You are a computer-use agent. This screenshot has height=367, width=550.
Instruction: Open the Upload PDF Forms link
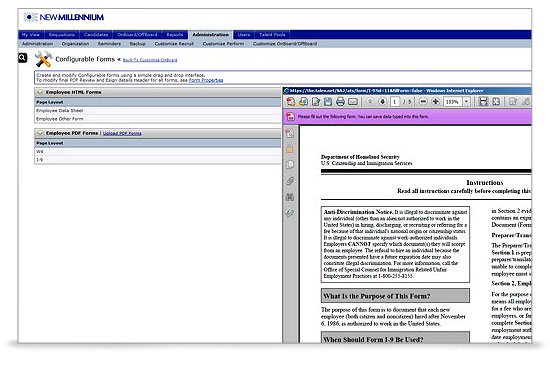coord(122,133)
